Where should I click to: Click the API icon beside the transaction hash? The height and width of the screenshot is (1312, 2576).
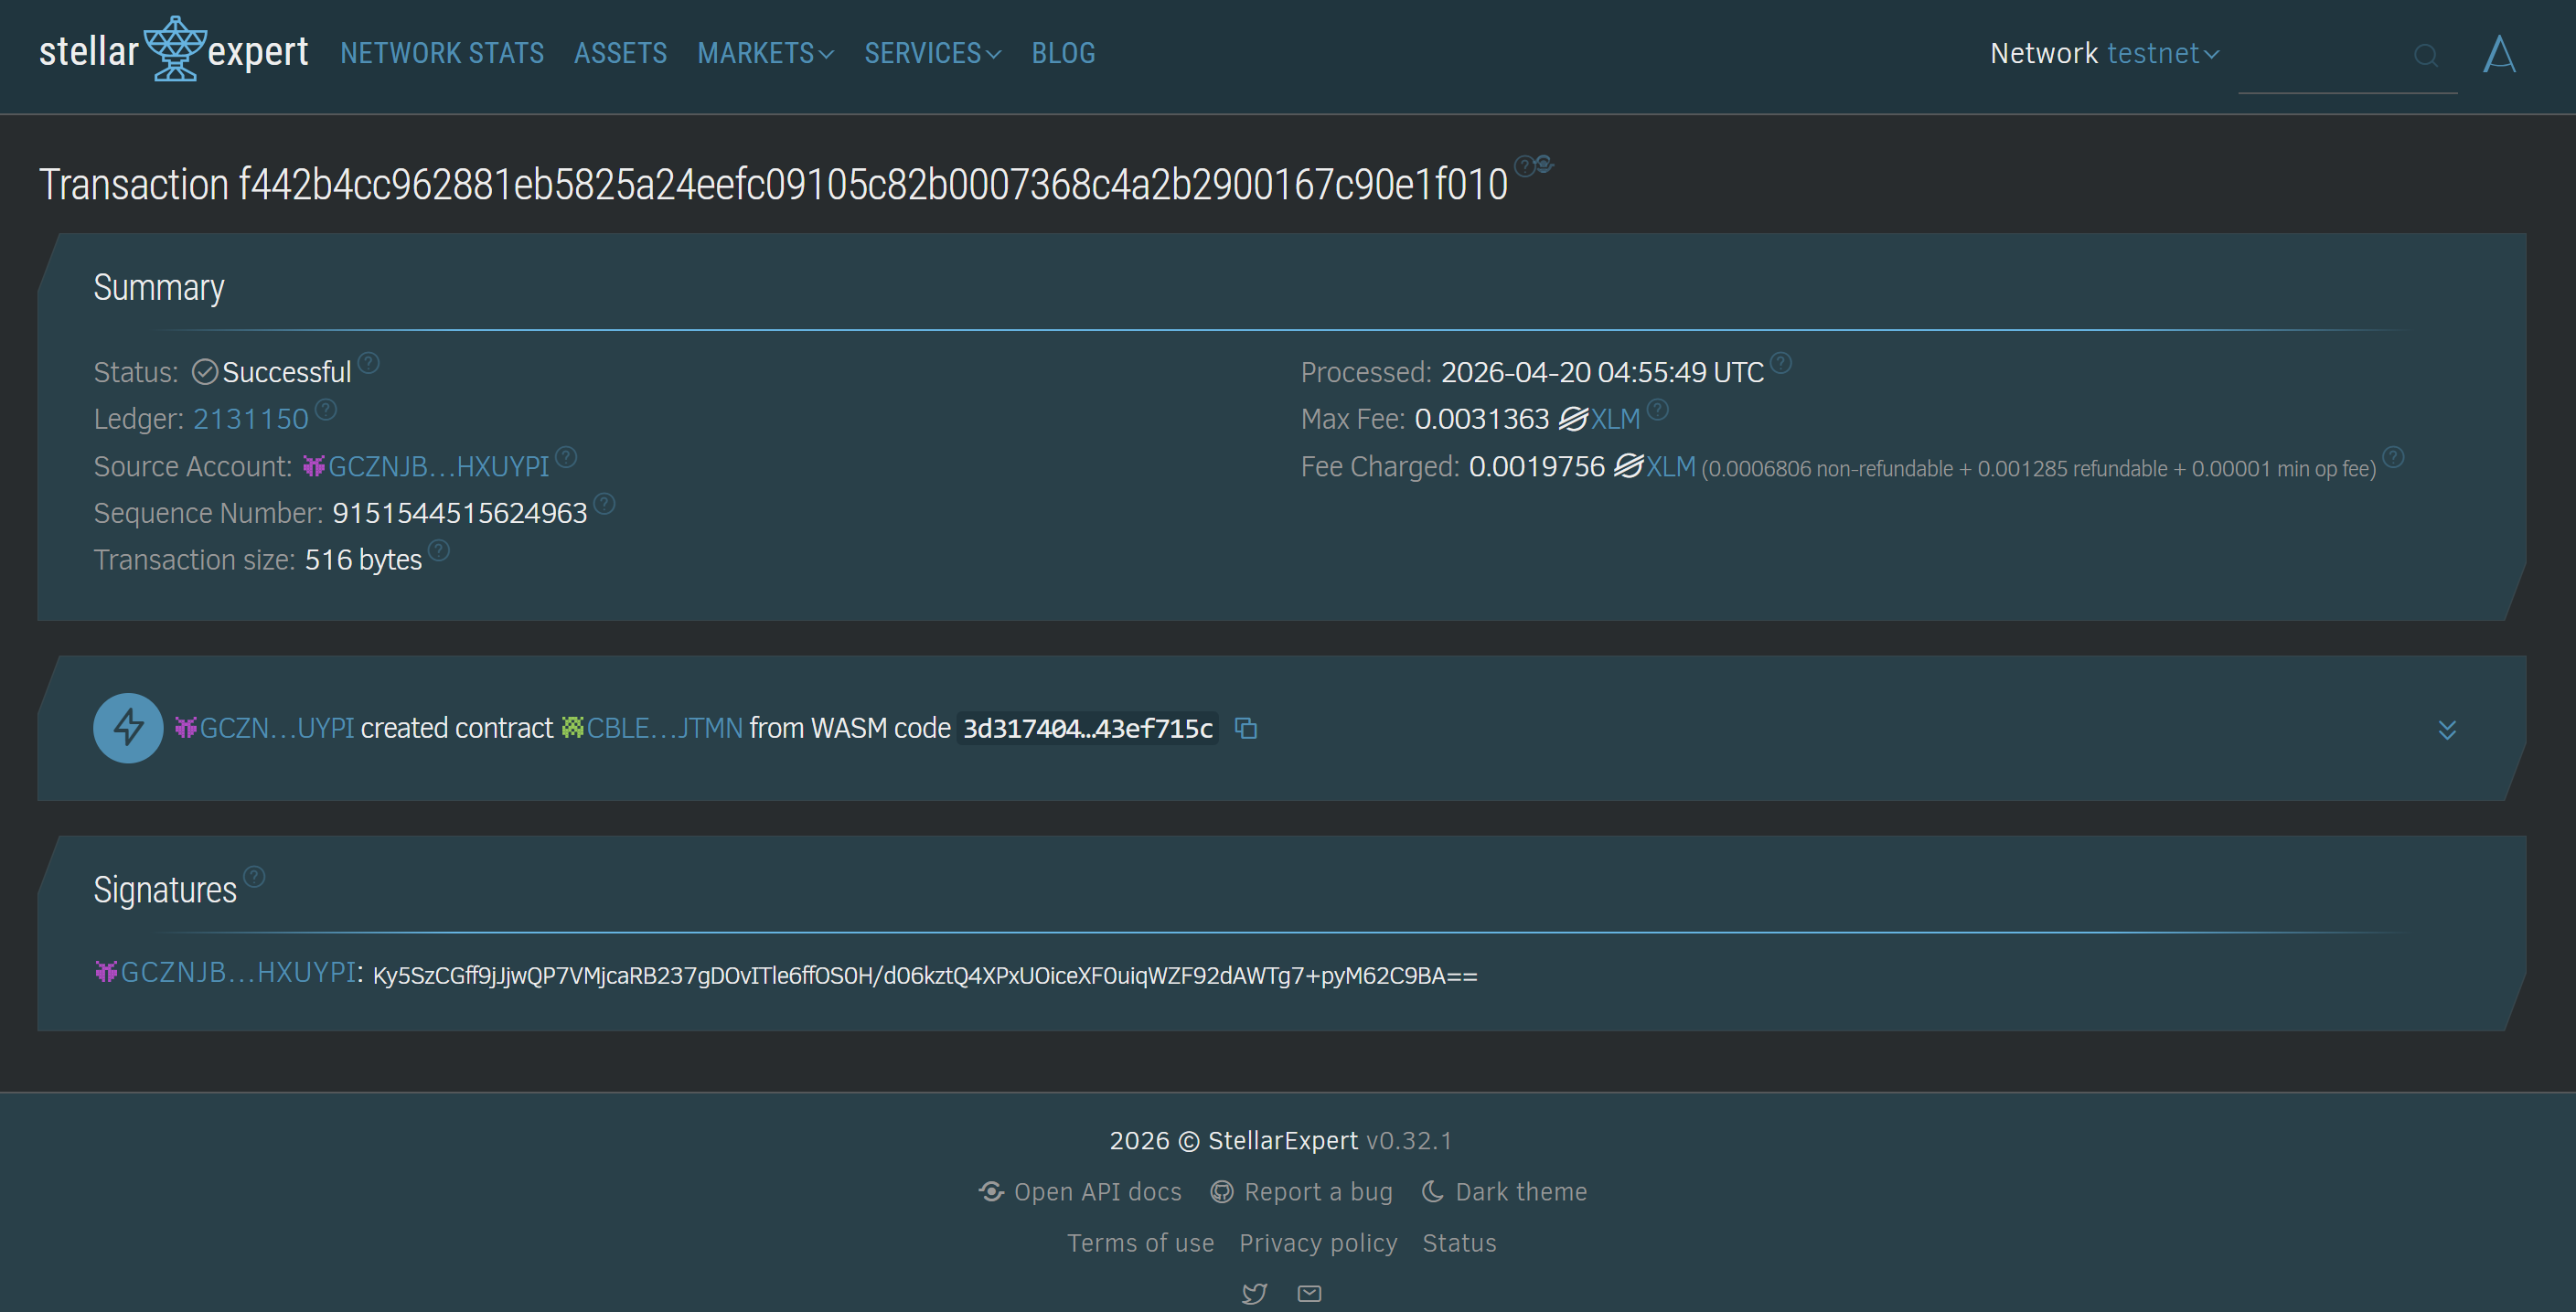click(1545, 164)
